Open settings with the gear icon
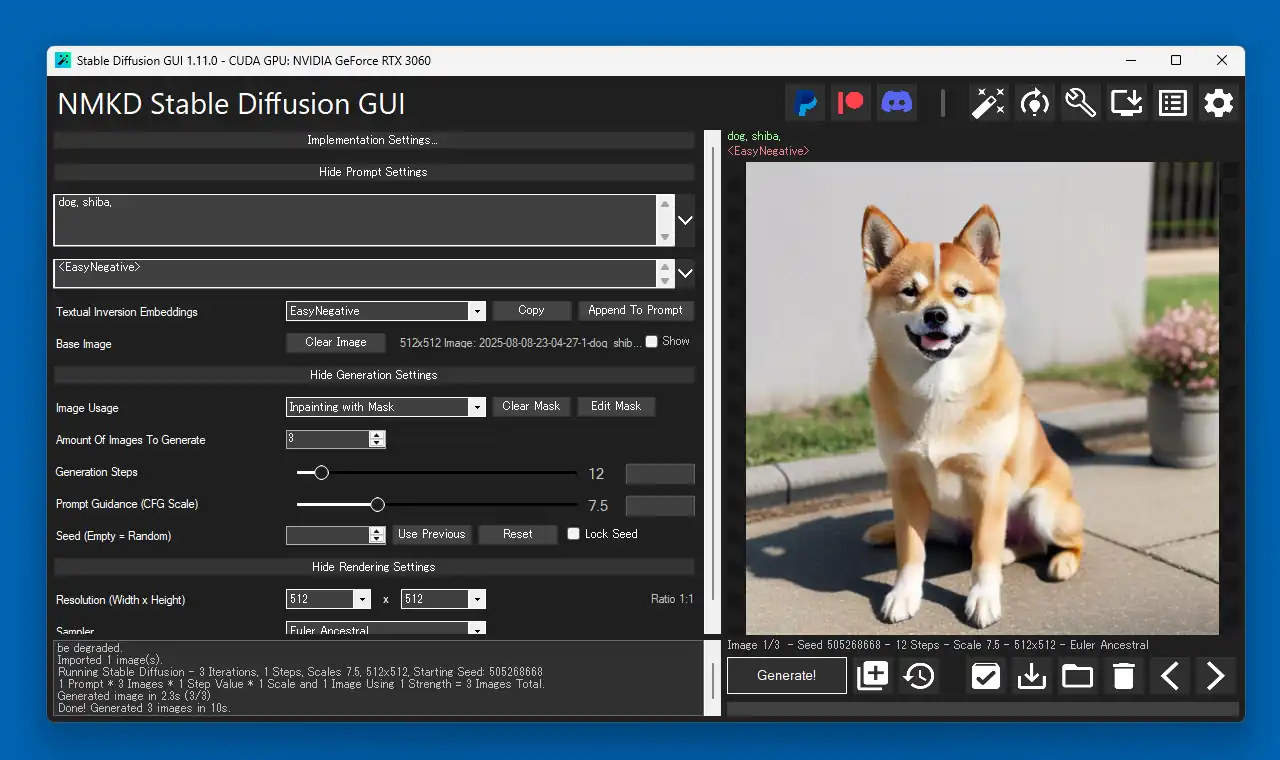The width and height of the screenshot is (1280, 760). (x=1219, y=102)
